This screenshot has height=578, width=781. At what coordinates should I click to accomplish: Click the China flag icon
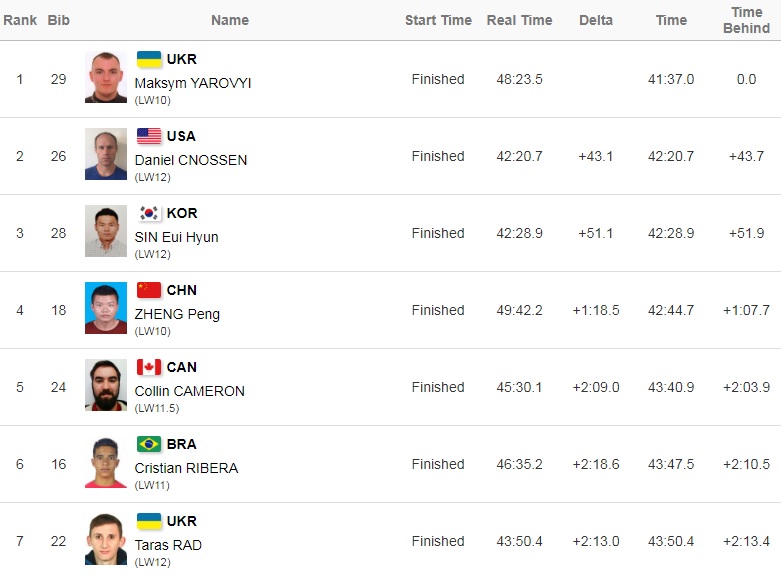149,290
